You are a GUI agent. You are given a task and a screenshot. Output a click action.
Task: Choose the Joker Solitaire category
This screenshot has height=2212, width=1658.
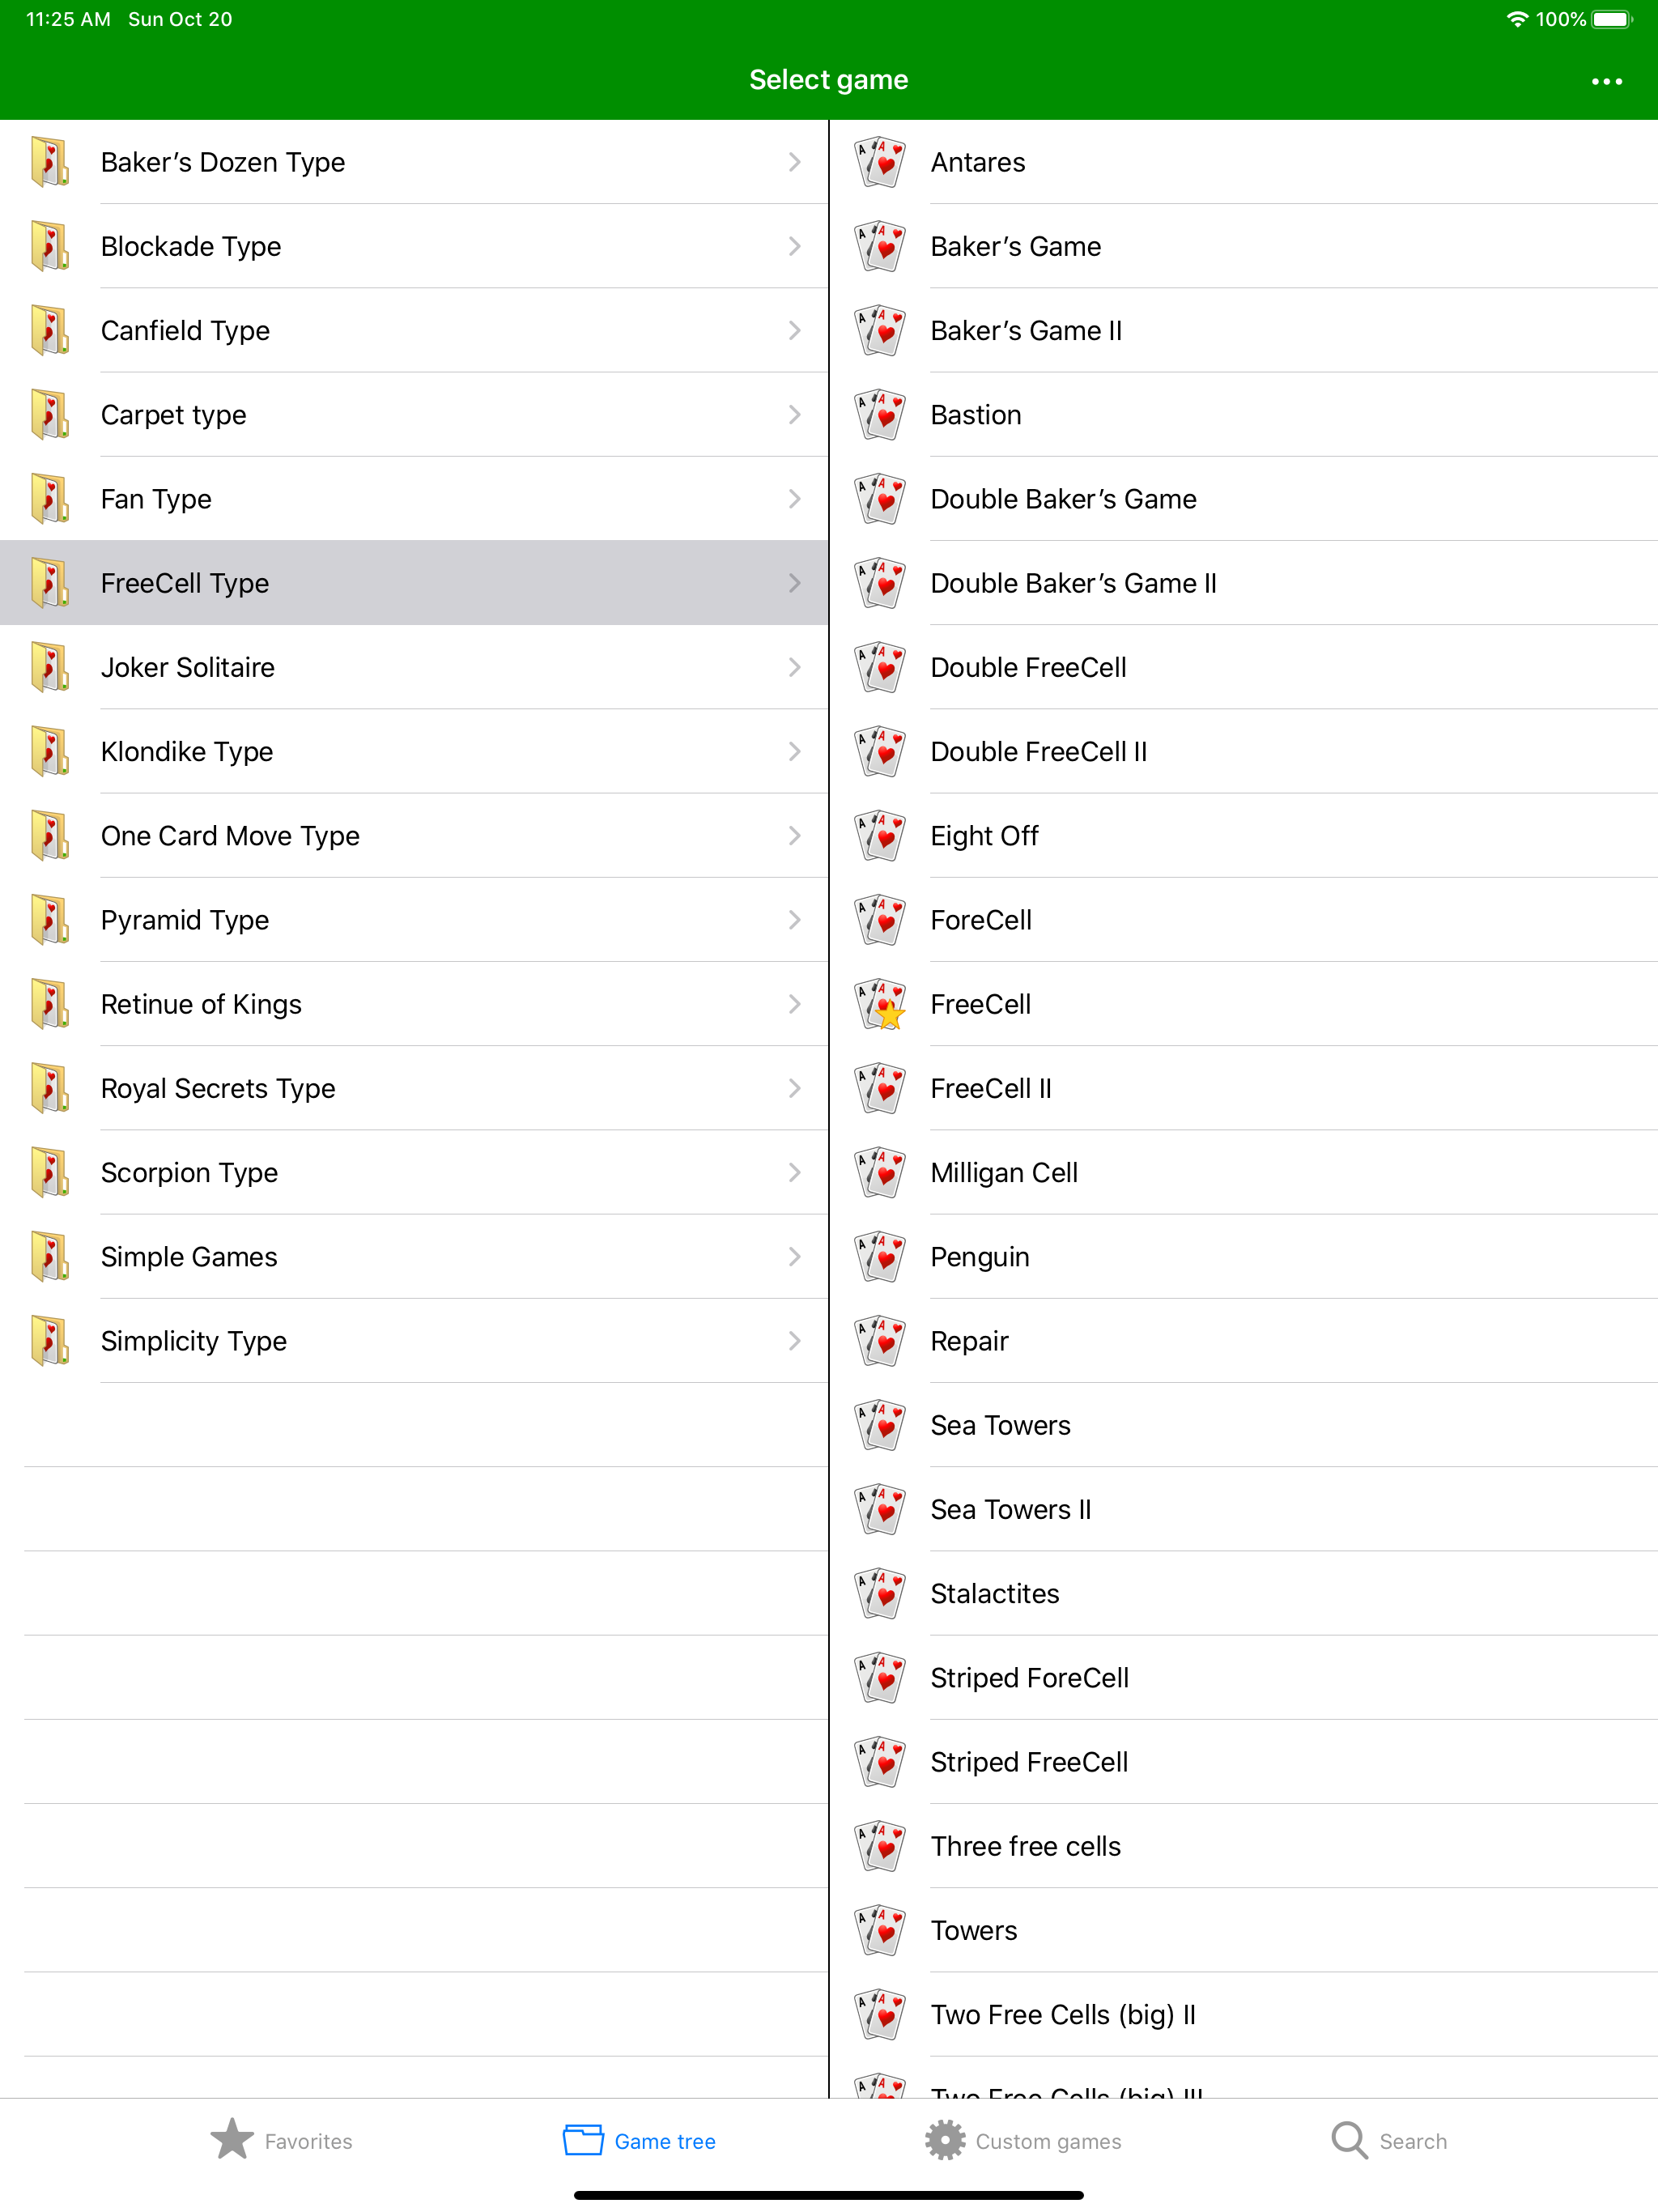[414, 667]
